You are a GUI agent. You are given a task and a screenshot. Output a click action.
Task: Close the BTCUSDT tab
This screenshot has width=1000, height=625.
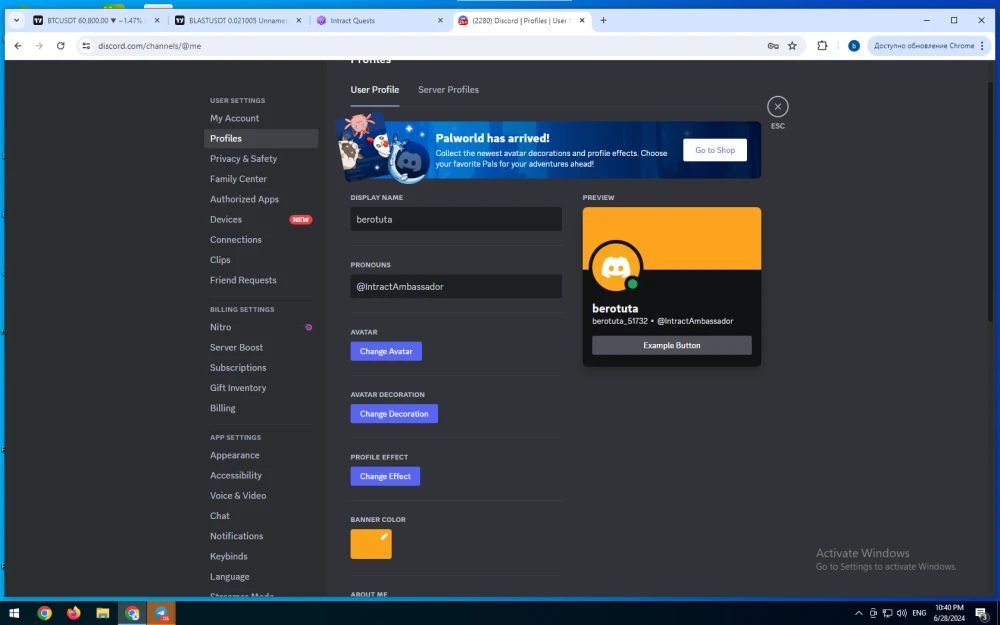coord(157,20)
